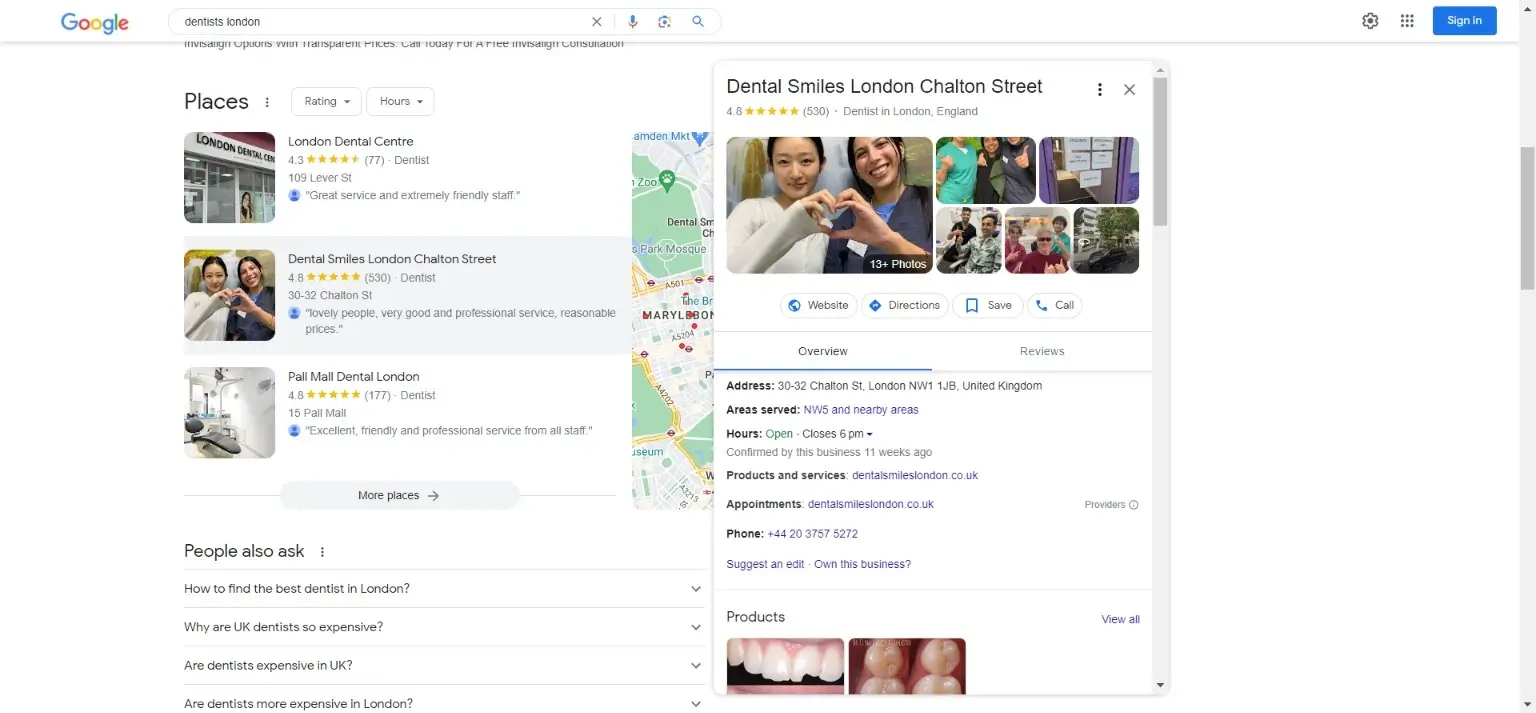
Task: Open Google Lens image search
Action: click(664, 21)
